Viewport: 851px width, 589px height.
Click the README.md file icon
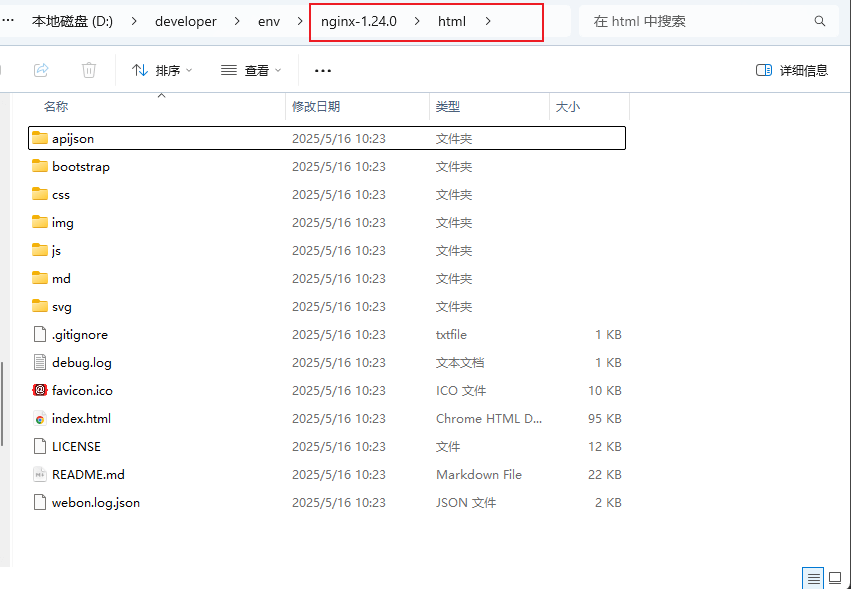click(x=40, y=474)
